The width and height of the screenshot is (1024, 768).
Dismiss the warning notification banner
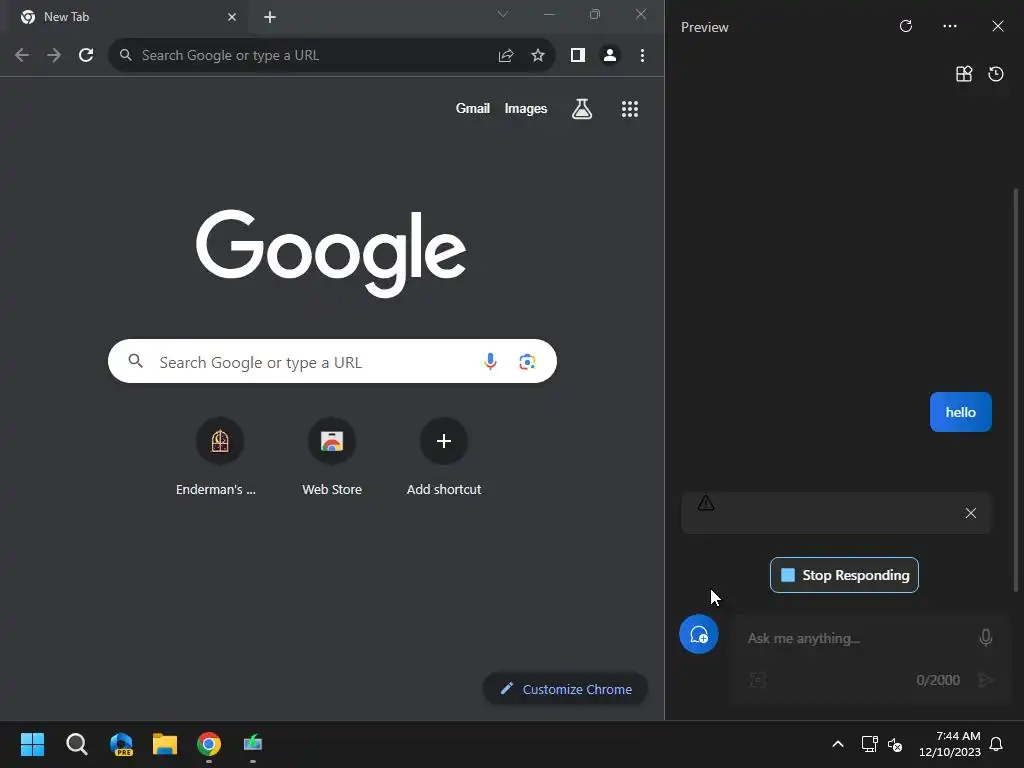970,513
